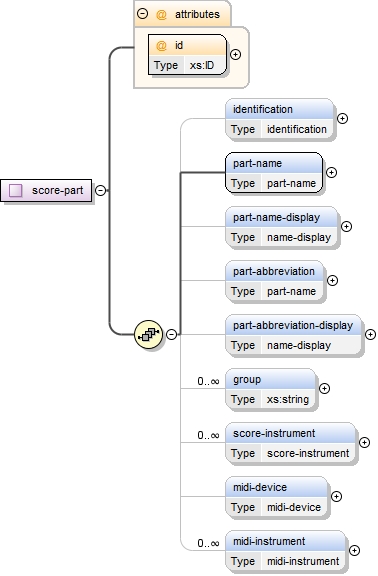The width and height of the screenshot is (378, 576).
Task: Expand the midi-device element
Action: tap(336, 496)
